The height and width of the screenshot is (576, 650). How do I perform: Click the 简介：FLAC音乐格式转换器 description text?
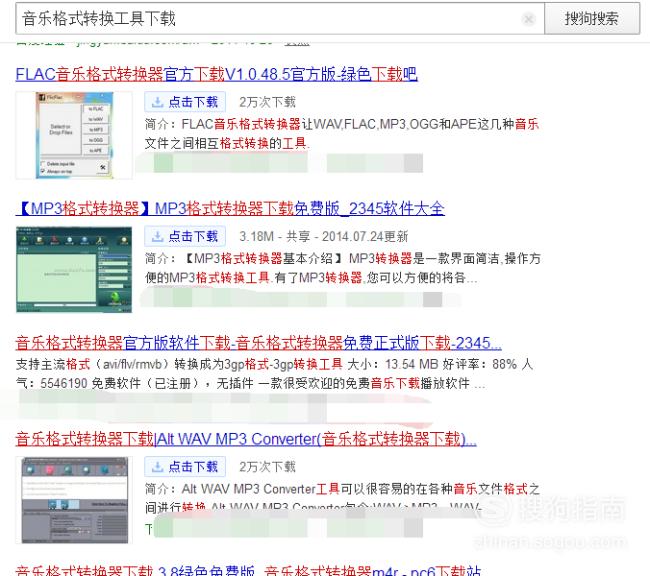(x=342, y=134)
